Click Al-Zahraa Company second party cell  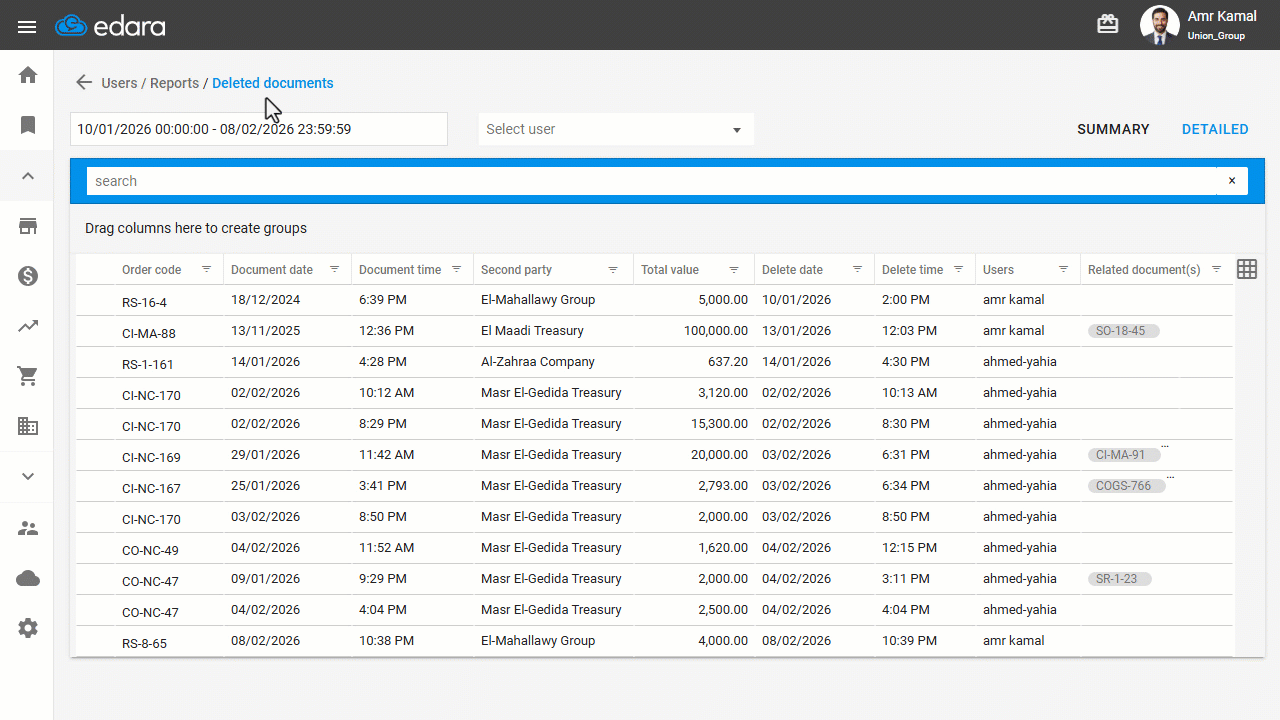pos(538,362)
